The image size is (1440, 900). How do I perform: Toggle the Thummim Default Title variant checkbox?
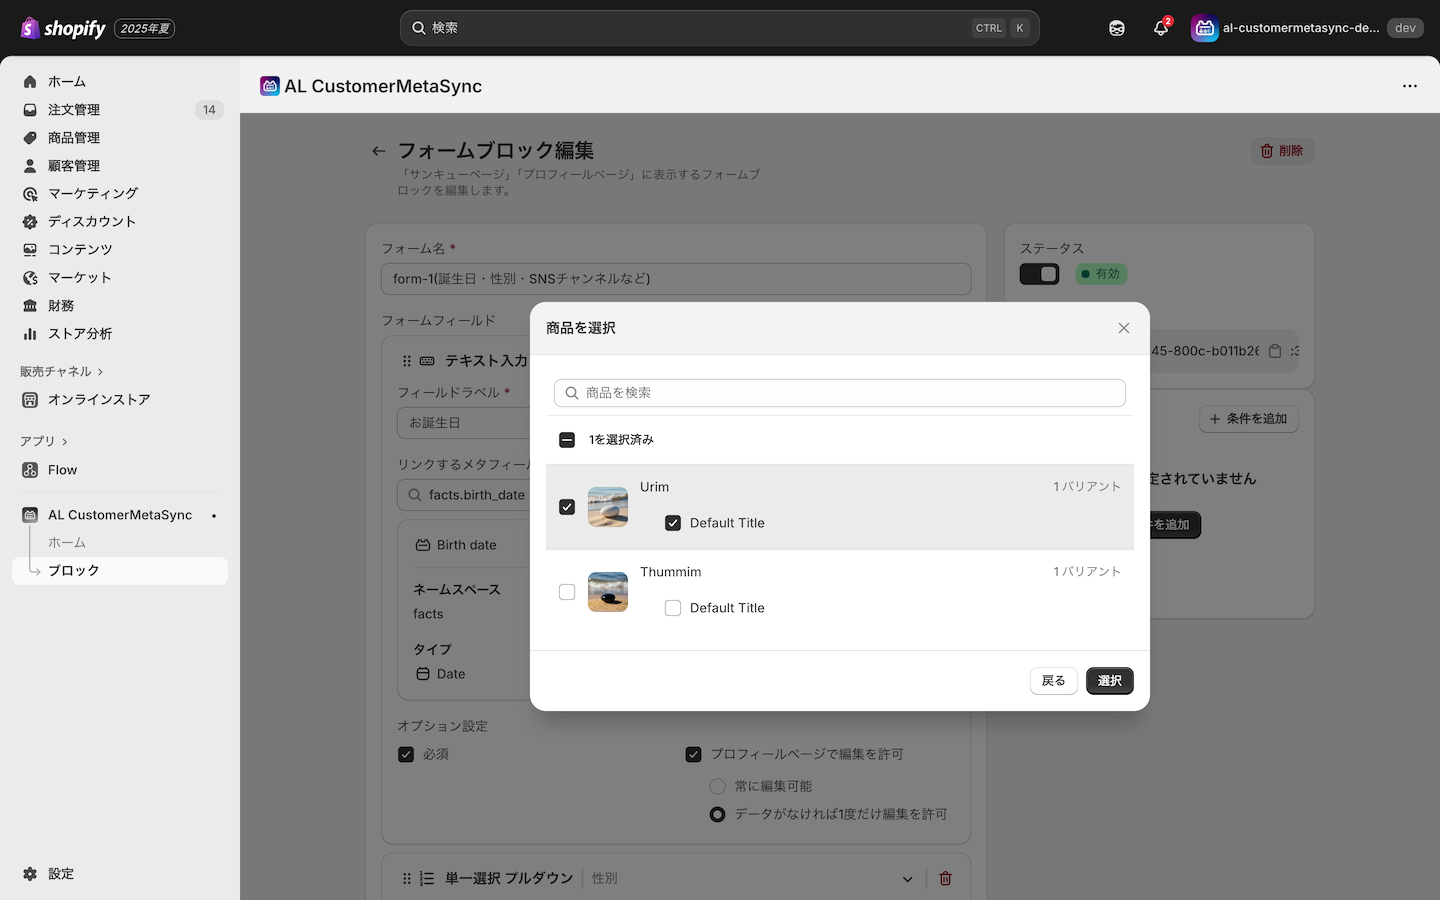[673, 608]
